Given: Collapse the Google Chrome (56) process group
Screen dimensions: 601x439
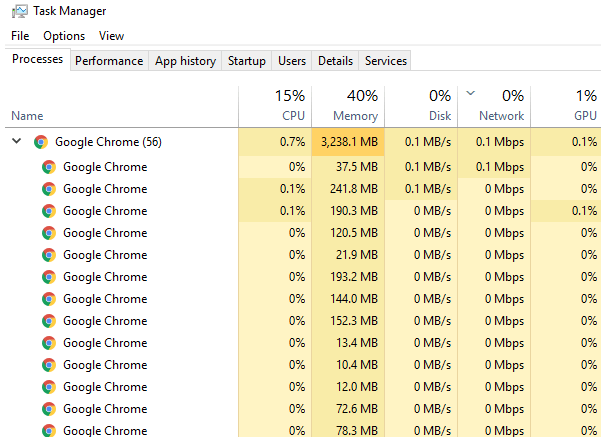Looking at the screenshot, I should pos(16,141).
